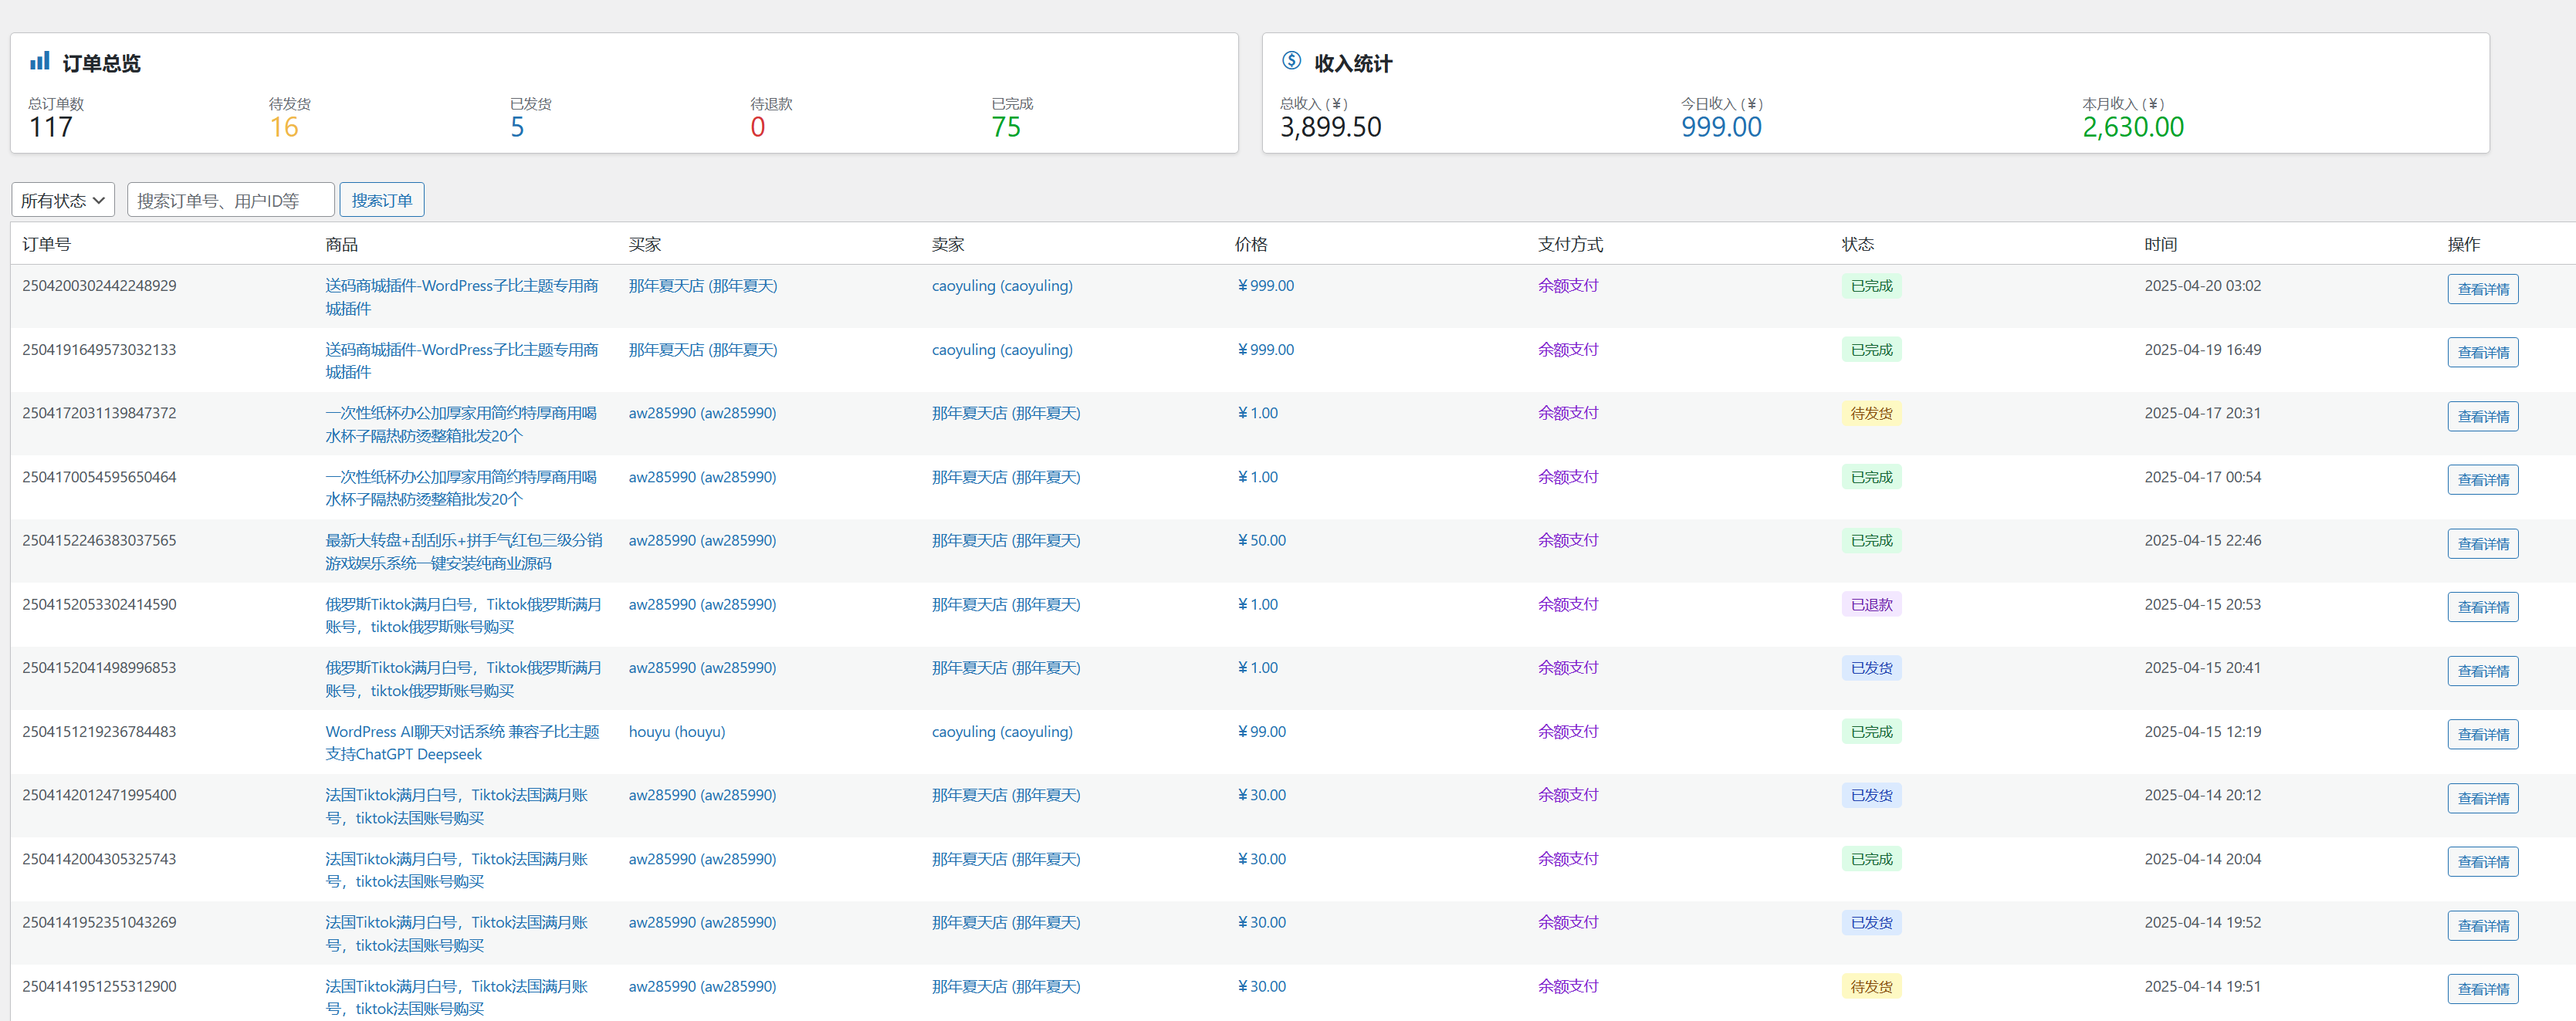Click 已发货 status badge of order 2504152041498996853
This screenshot has width=2576, height=1021.
(1871, 668)
